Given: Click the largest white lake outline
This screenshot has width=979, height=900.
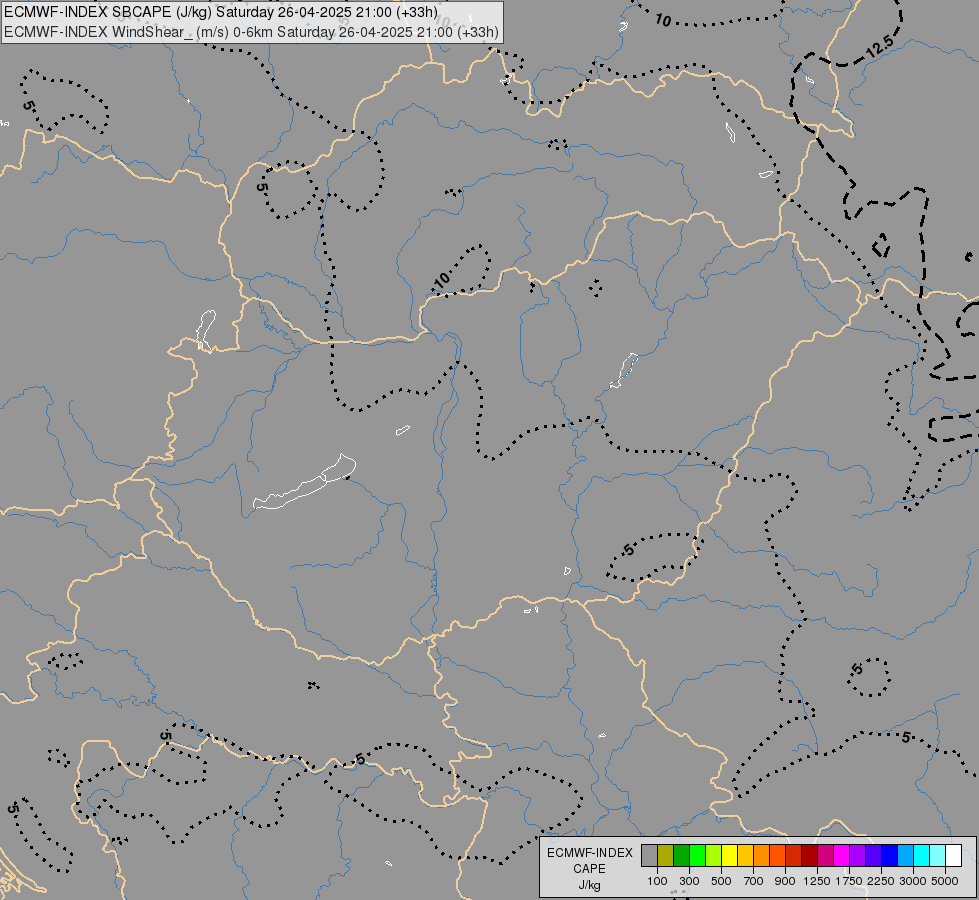Looking at the screenshot, I should click(x=305, y=482).
